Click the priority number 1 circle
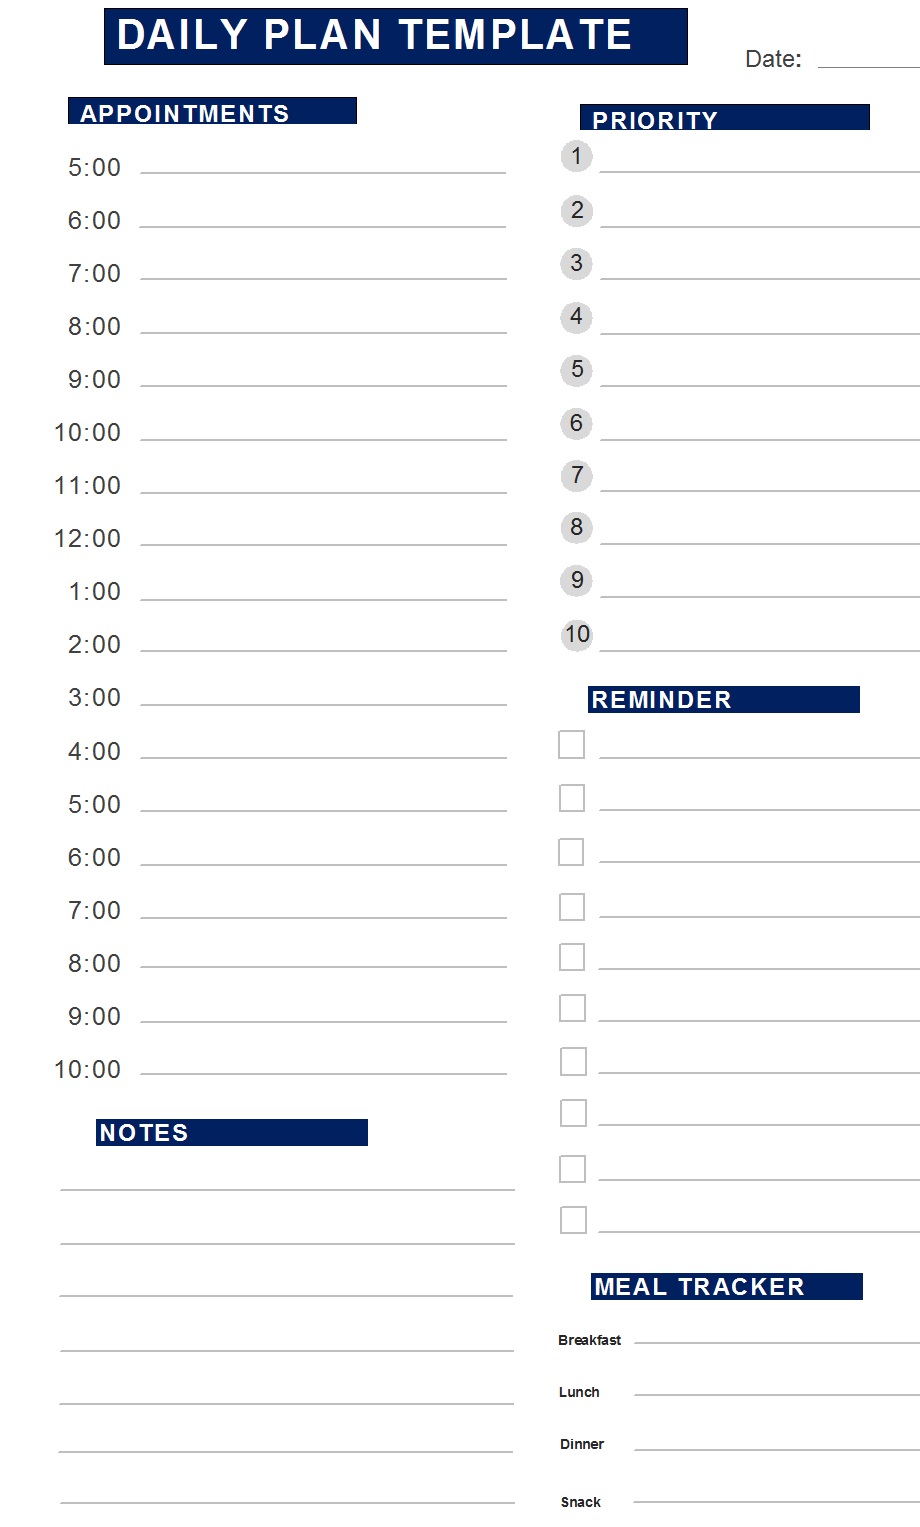This screenshot has height=1527, width=920. pyautogui.click(x=576, y=156)
